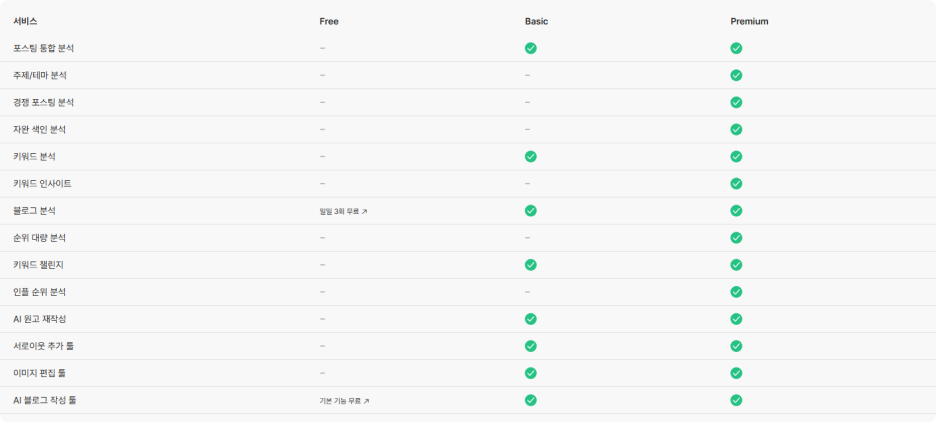Click the Premium checkmark for AI 블로그 작성 툴

[x=736, y=400]
